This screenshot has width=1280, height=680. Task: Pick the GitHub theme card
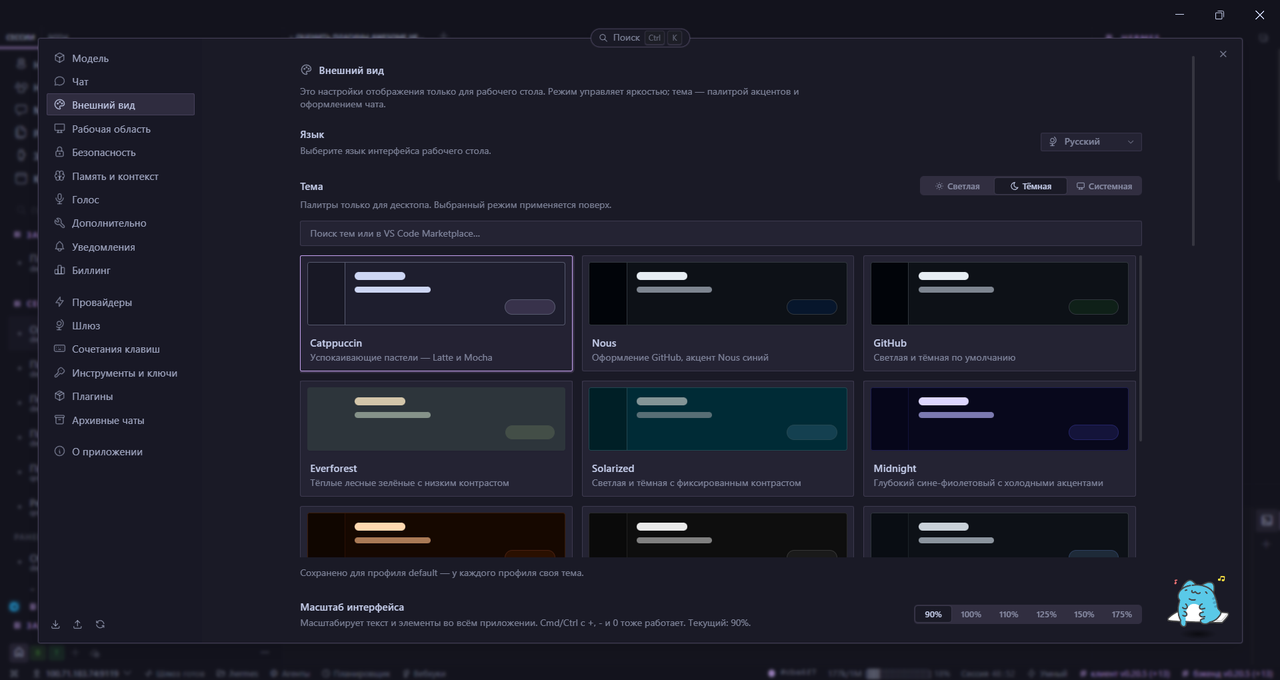pos(999,313)
